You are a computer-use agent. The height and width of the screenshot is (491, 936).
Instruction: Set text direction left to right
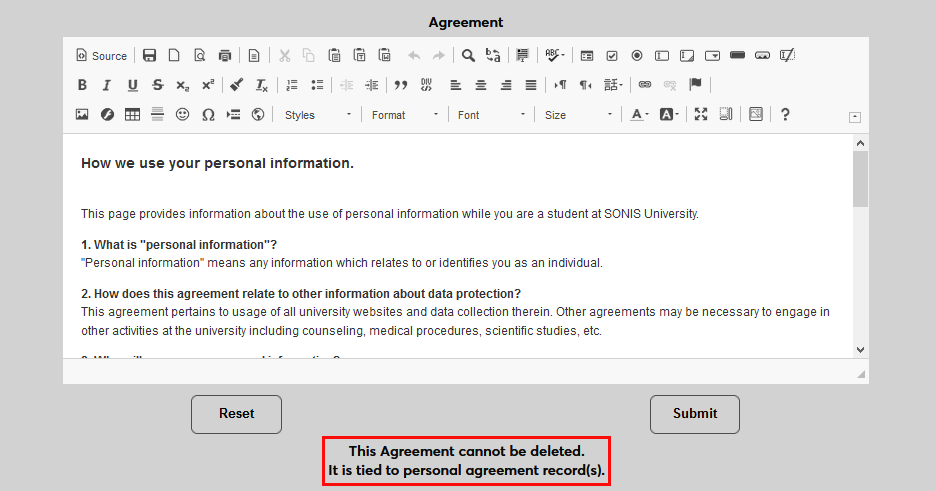(560, 85)
